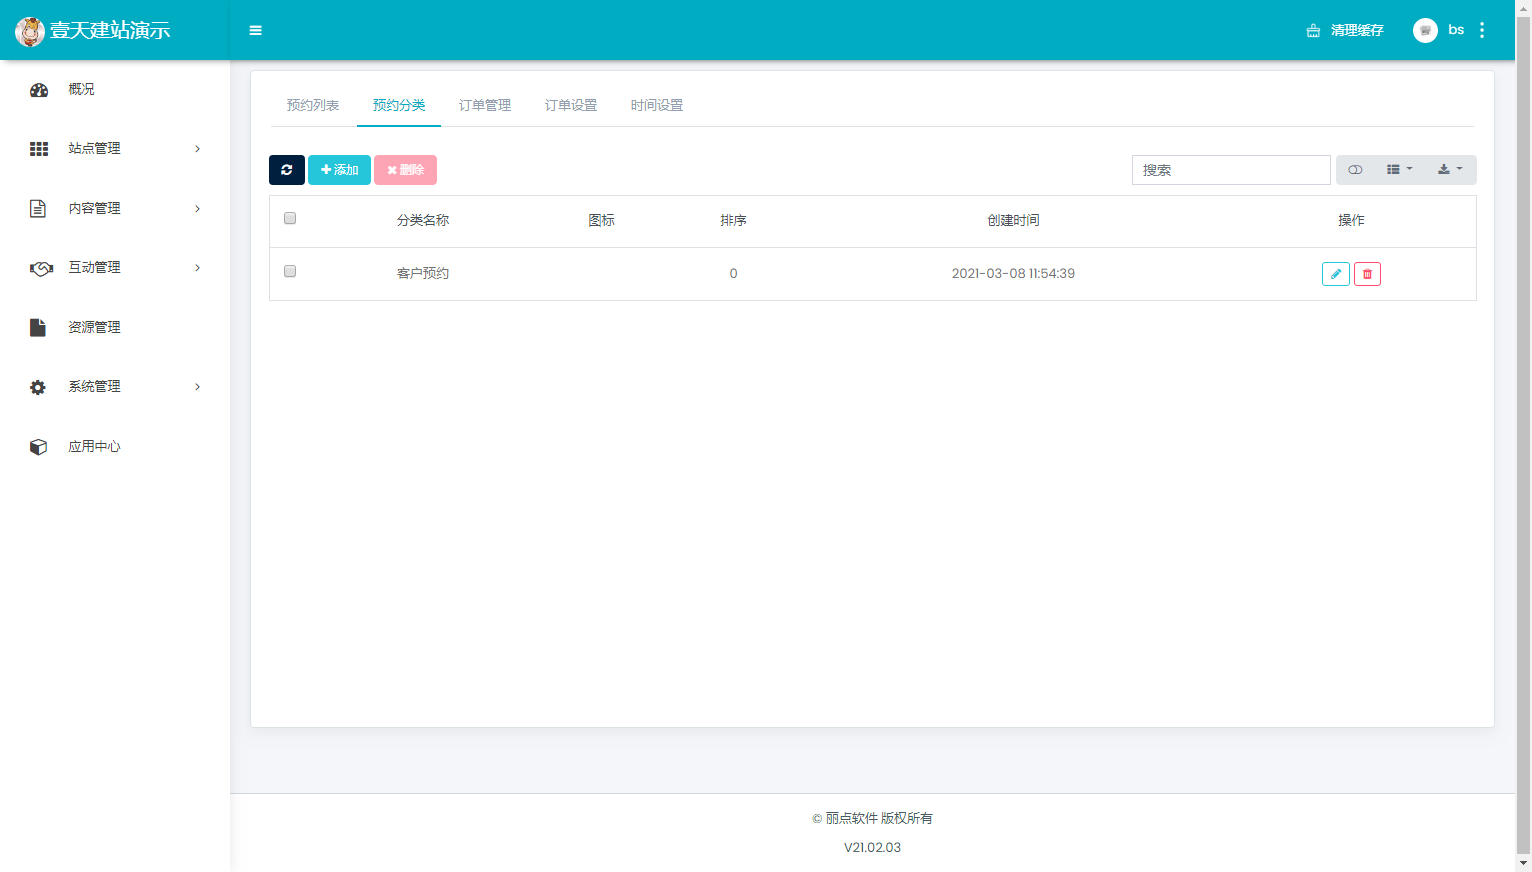The image size is (1532, 872).
Task: Click the 内容管理 document icon
Action: pos(38,208)
